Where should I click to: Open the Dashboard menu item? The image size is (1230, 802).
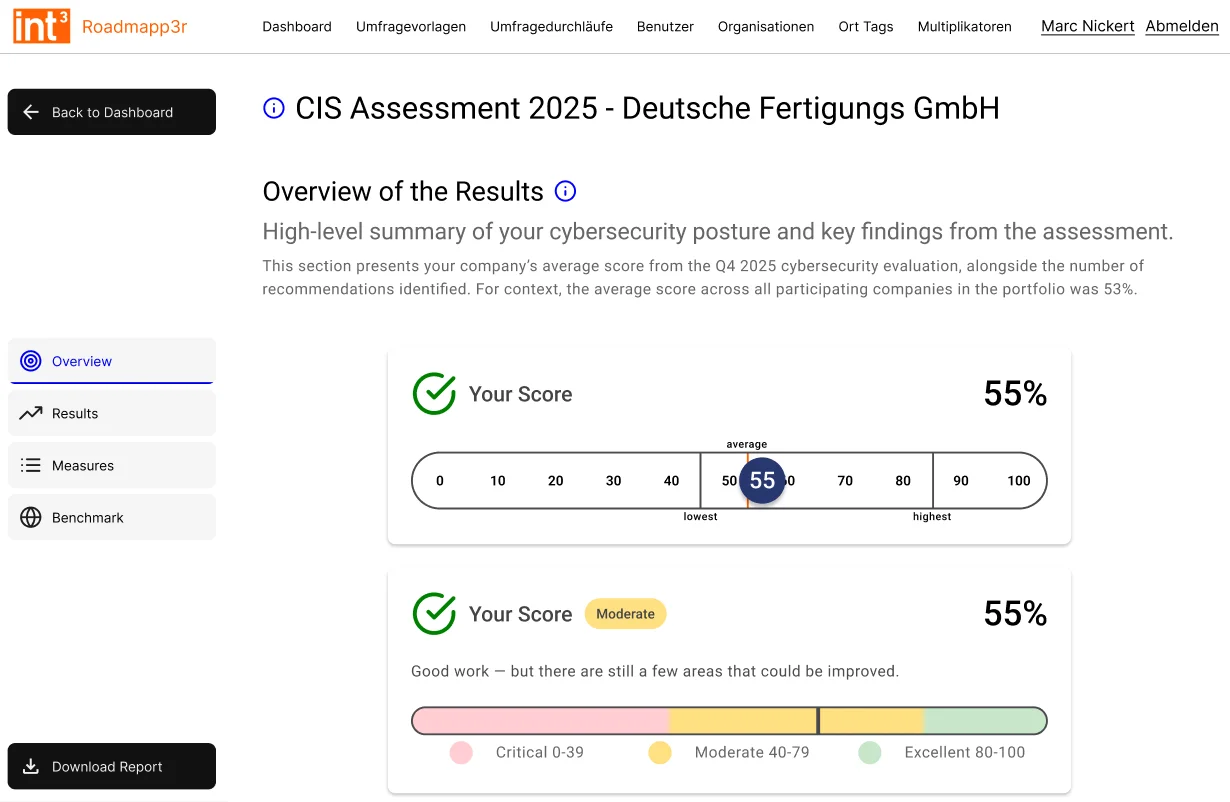[x=297, y=26]
